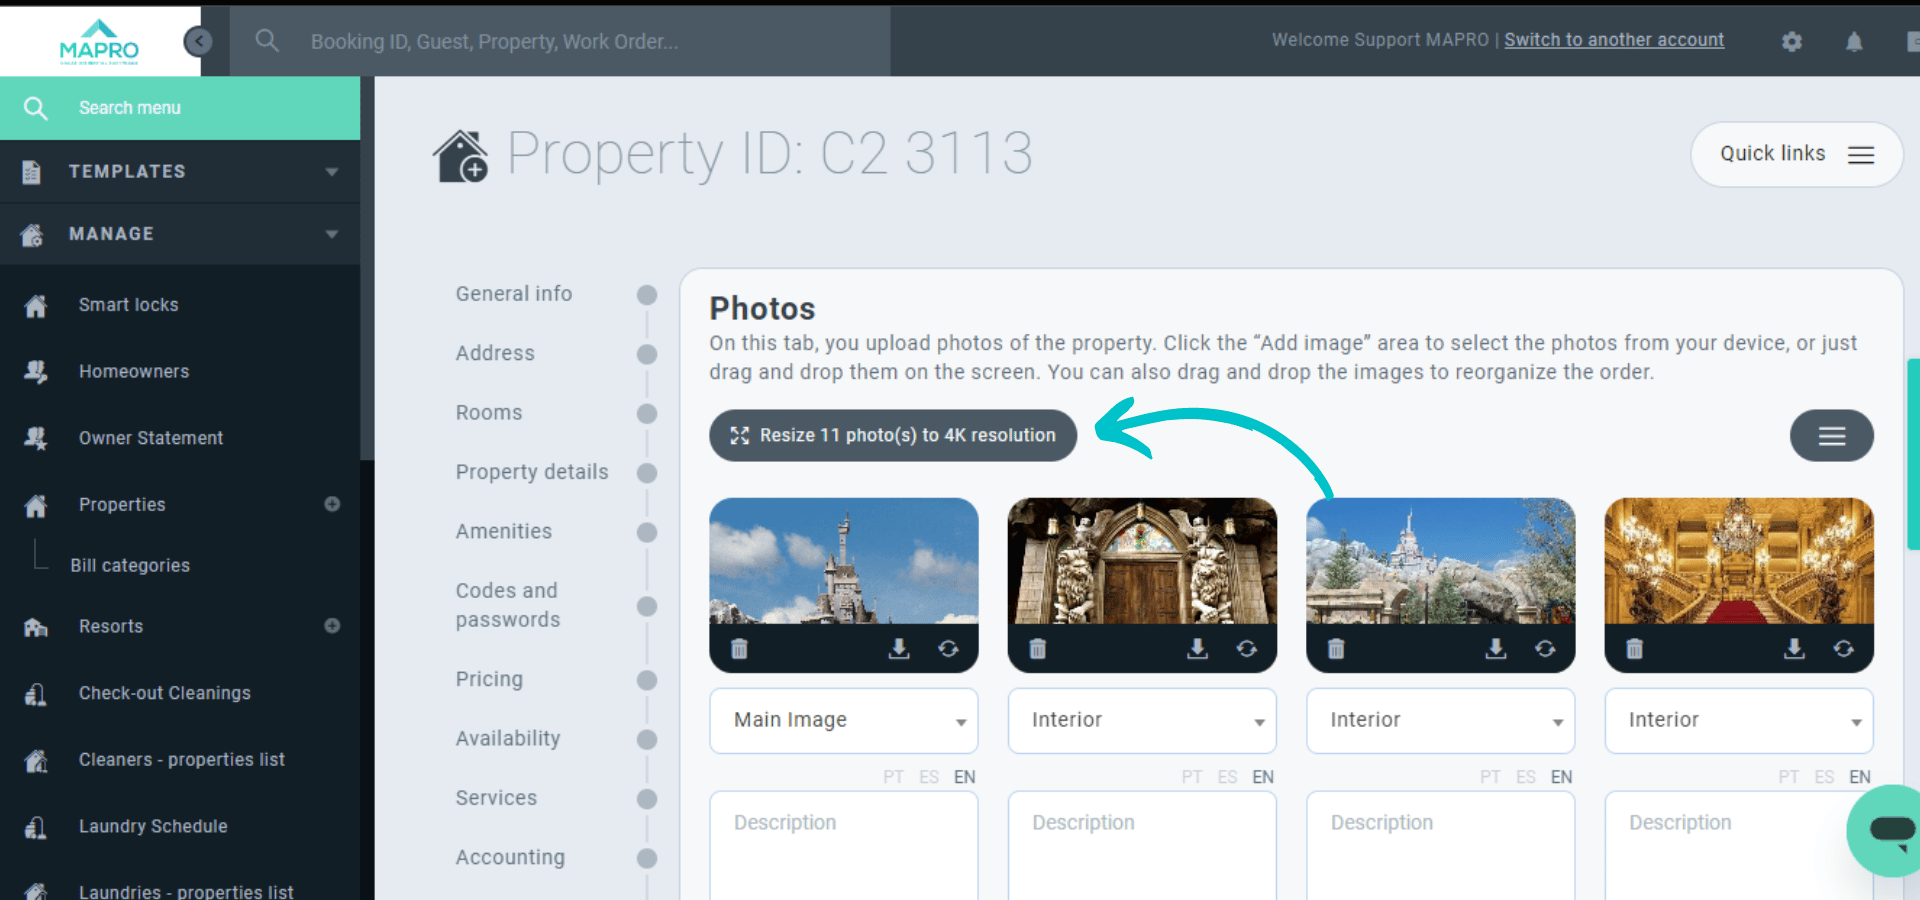Download the second photo with stone entrance

1196,649
